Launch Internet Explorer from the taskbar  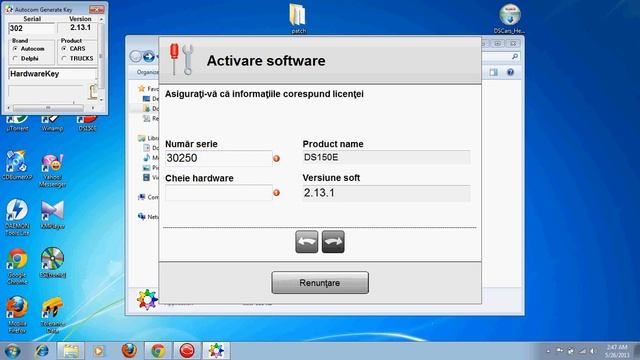[x=42, y=351]
